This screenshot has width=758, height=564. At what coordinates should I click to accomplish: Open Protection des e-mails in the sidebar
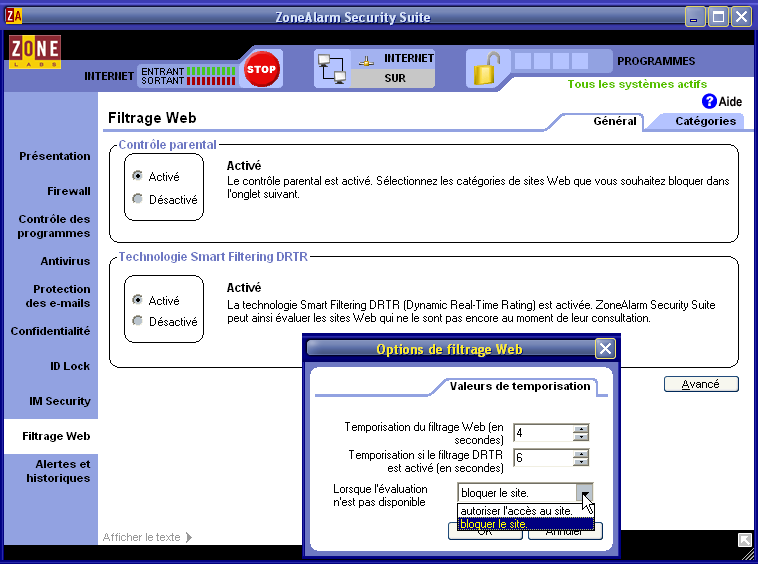pyautogui.click(x=58, y=296)
